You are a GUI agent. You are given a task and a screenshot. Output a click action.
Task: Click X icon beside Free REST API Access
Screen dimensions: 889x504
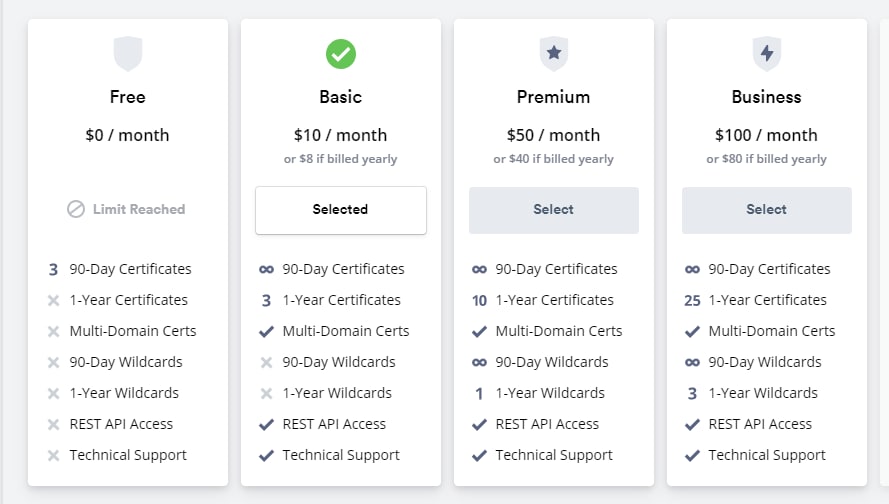pos(53,424)
